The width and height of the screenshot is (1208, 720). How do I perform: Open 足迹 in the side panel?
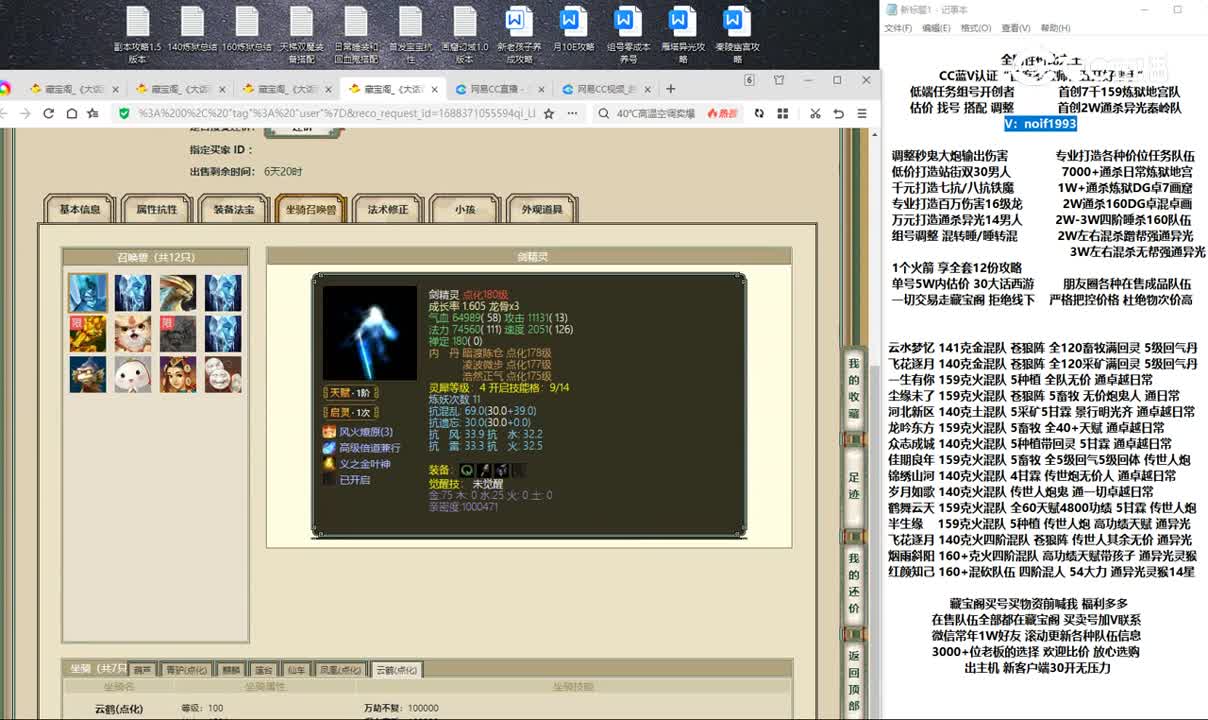853,486
